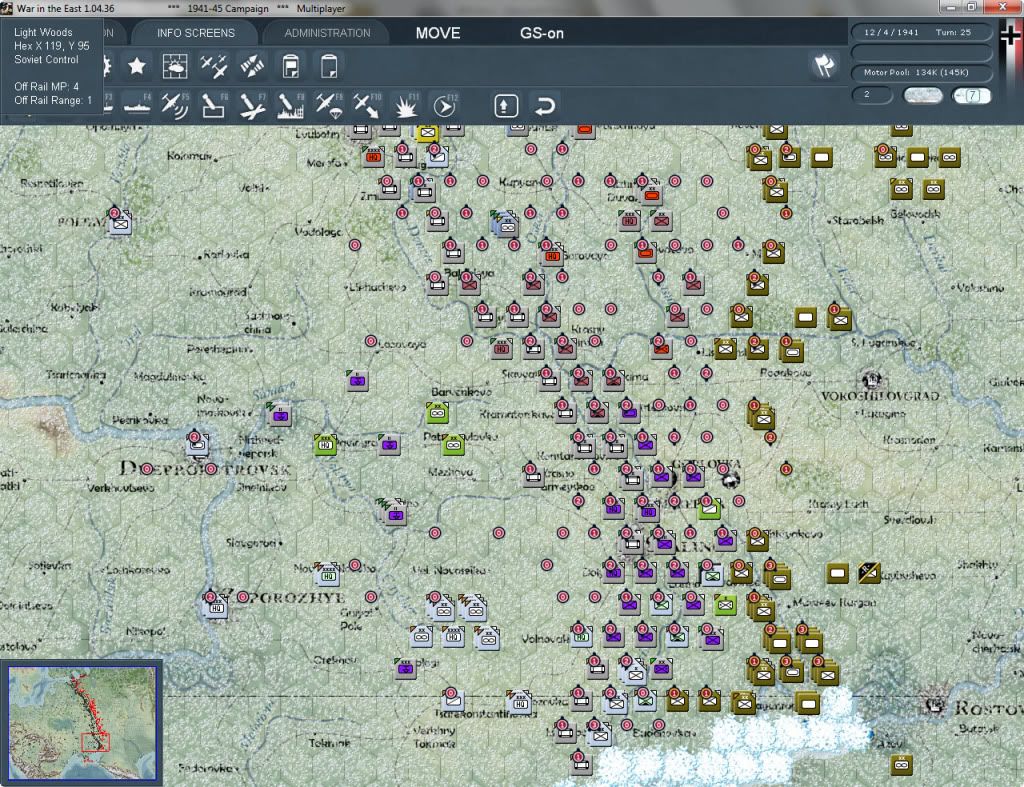Click the undo return-arrow icon

click(545, 106)
